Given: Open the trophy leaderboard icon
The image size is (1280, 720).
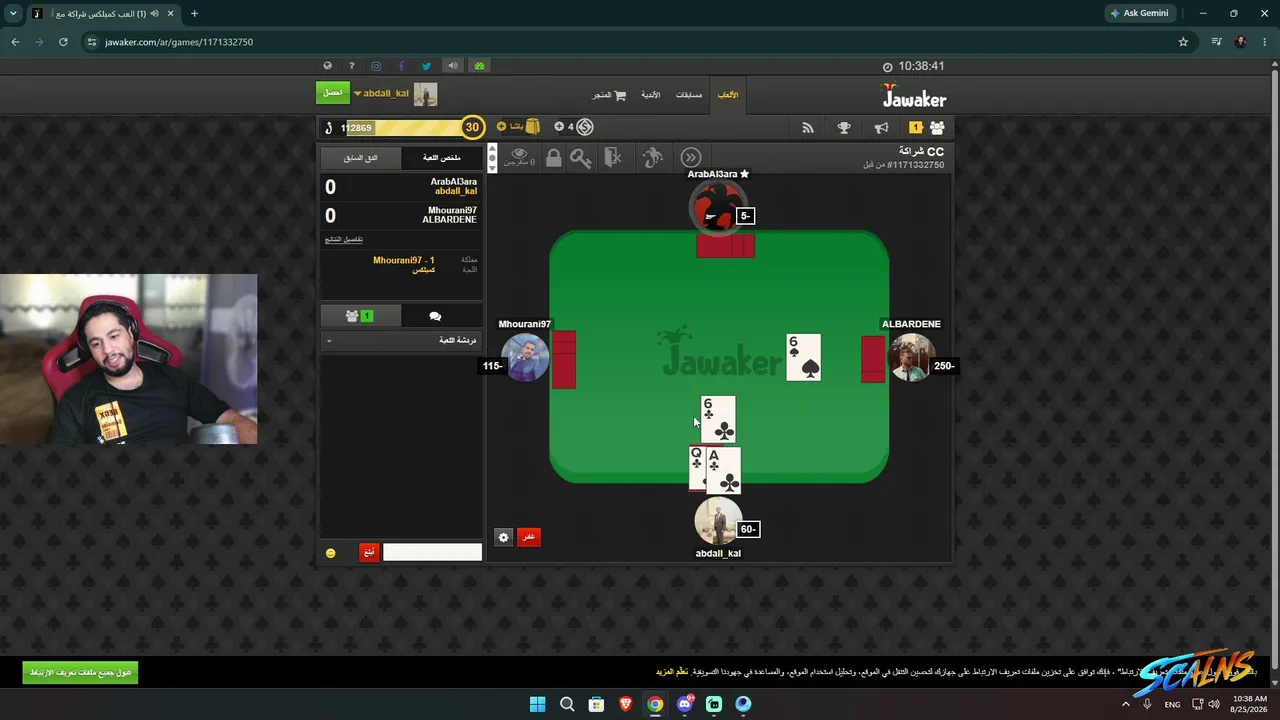Looking at the screenshot, I should [844, 128].
